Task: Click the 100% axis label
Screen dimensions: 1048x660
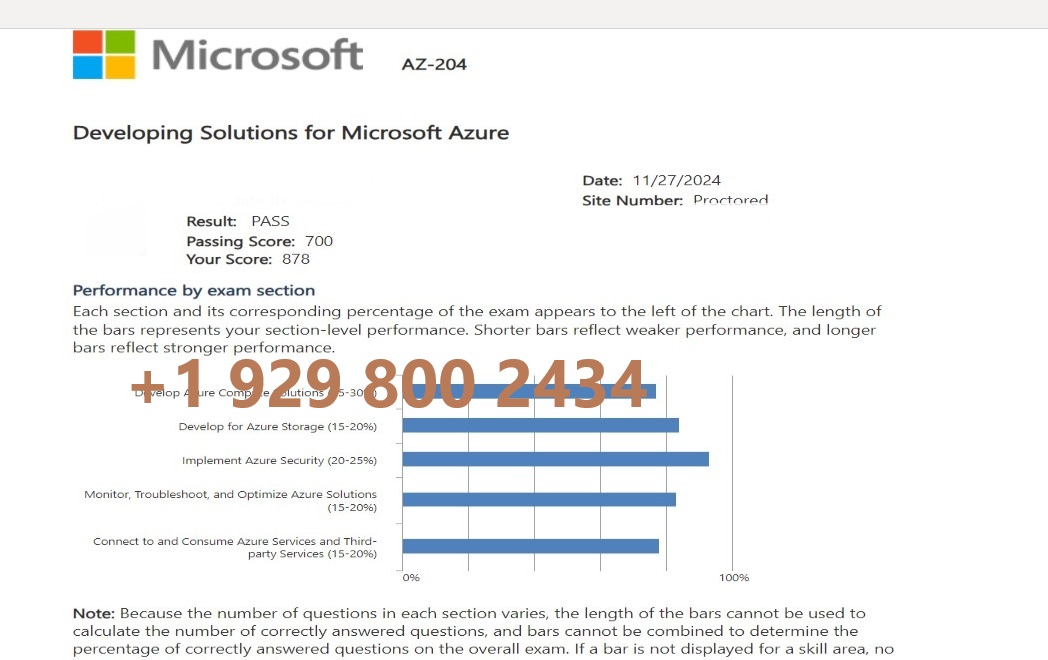Action: click(734, 577)
